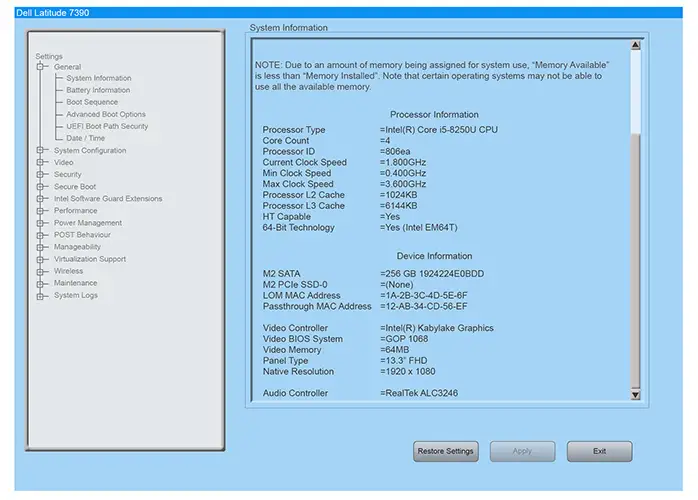Click the Apply button

(x=523, y=451)
